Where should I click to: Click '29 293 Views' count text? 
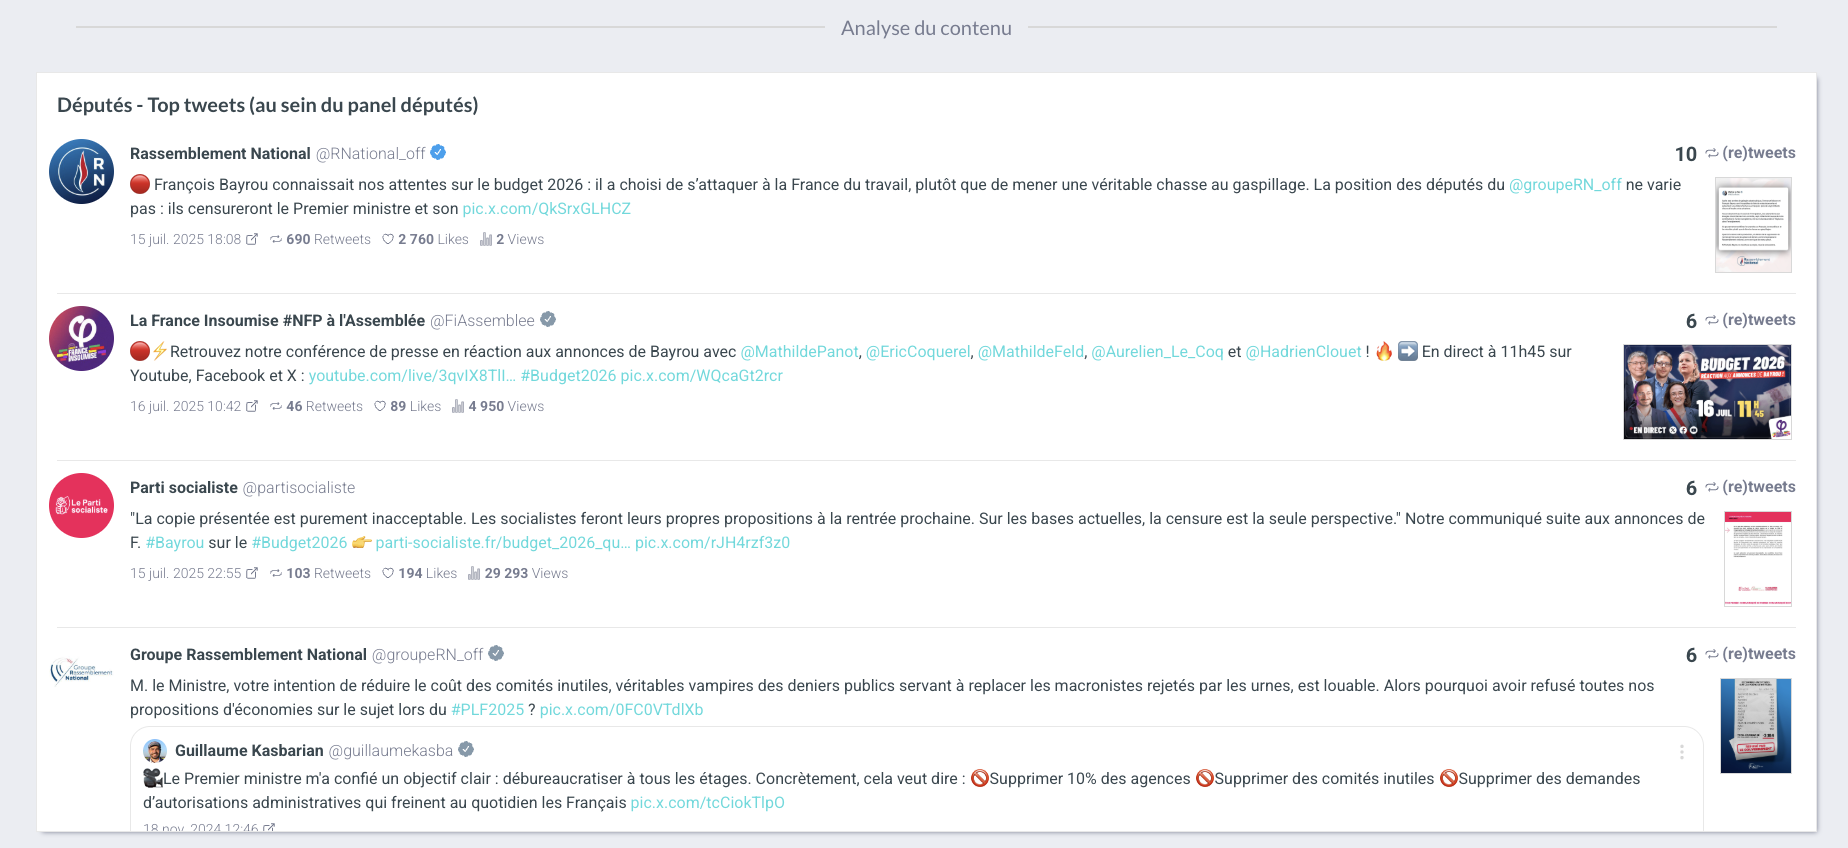pyautogui.click(x=526, y=574)
